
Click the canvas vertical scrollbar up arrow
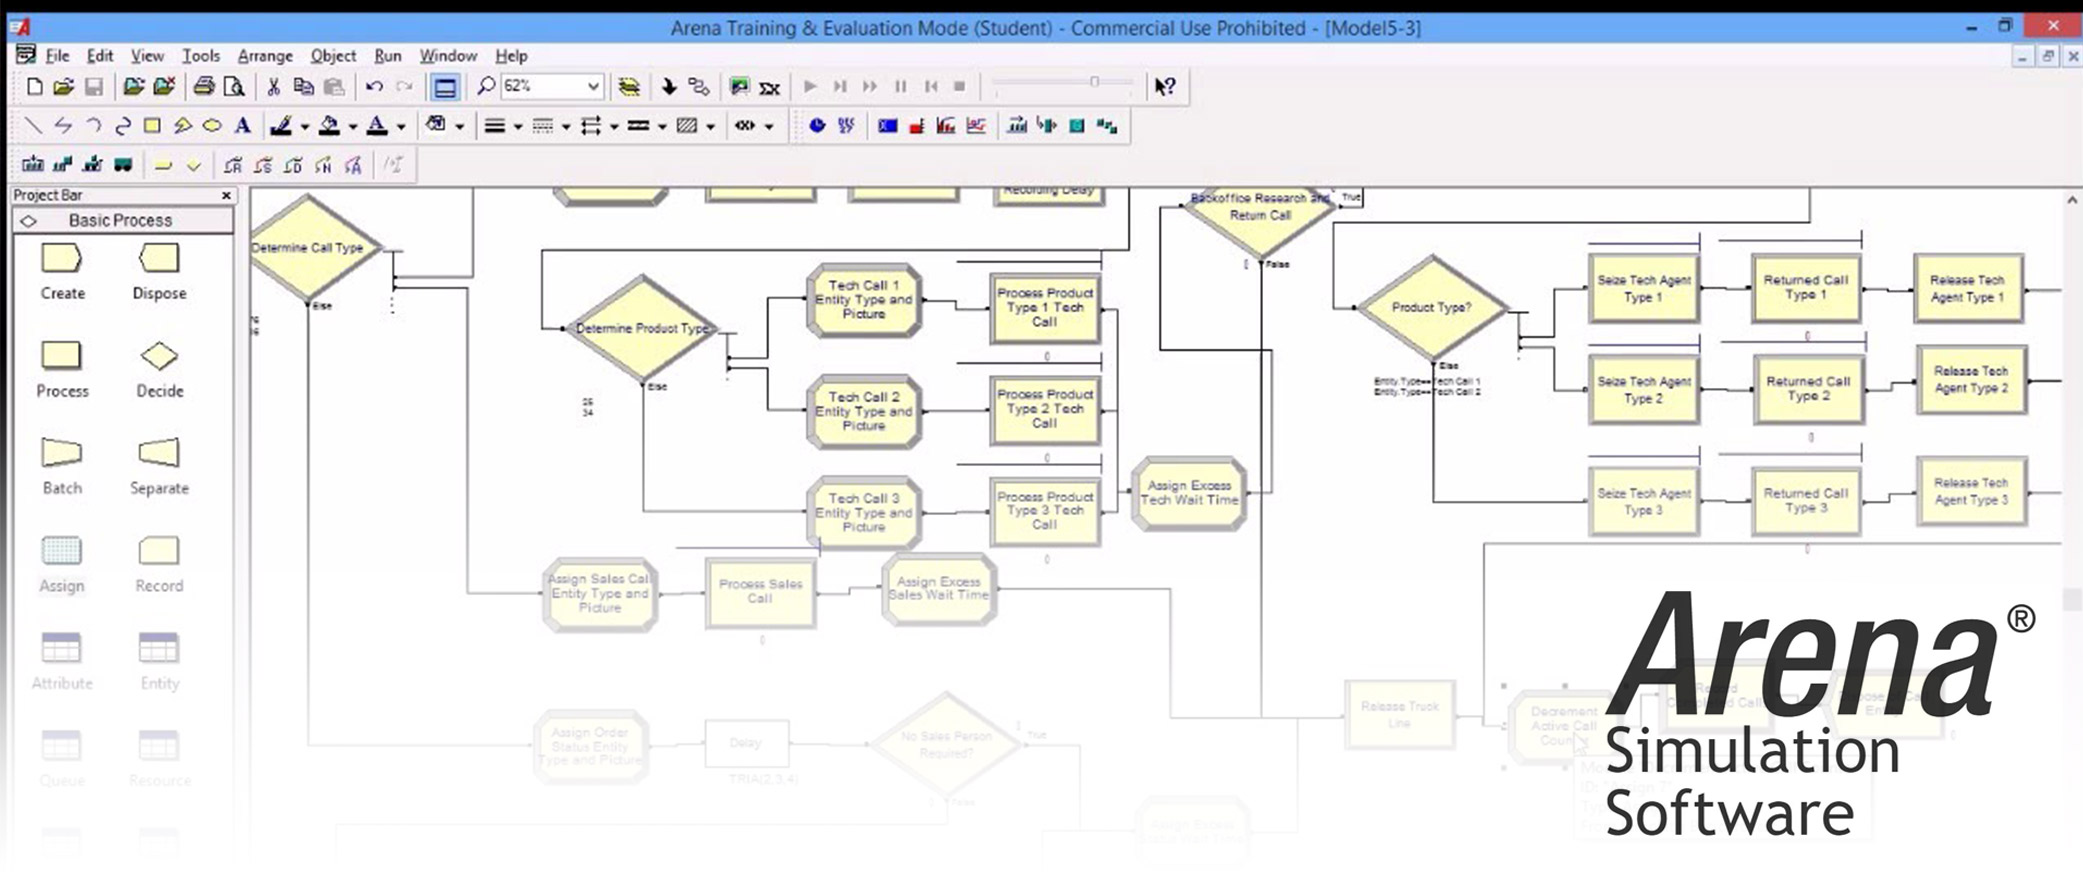tap(2071, 201)
